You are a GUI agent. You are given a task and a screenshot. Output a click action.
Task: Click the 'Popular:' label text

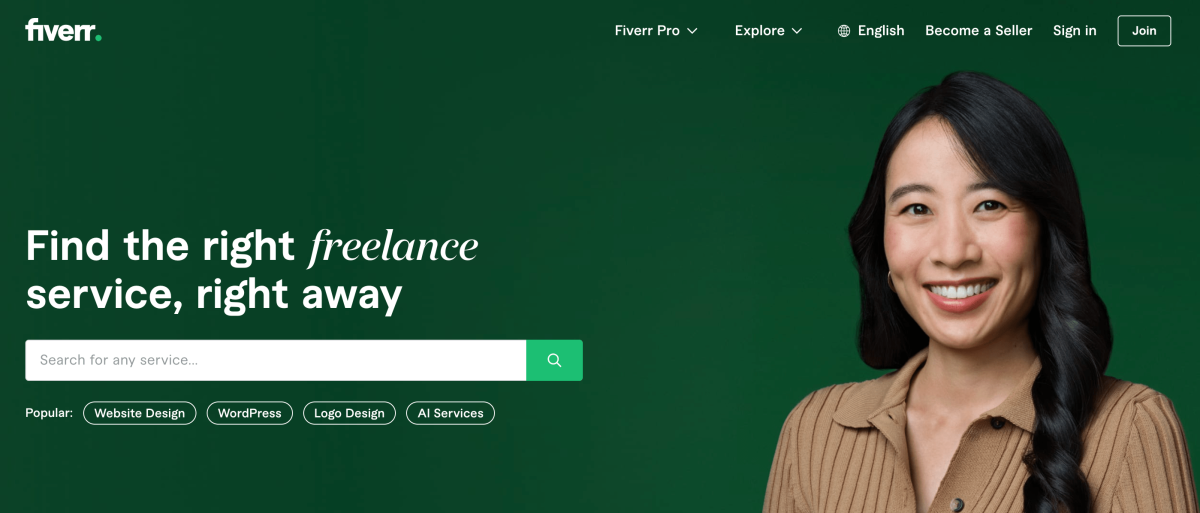[49, 413]
